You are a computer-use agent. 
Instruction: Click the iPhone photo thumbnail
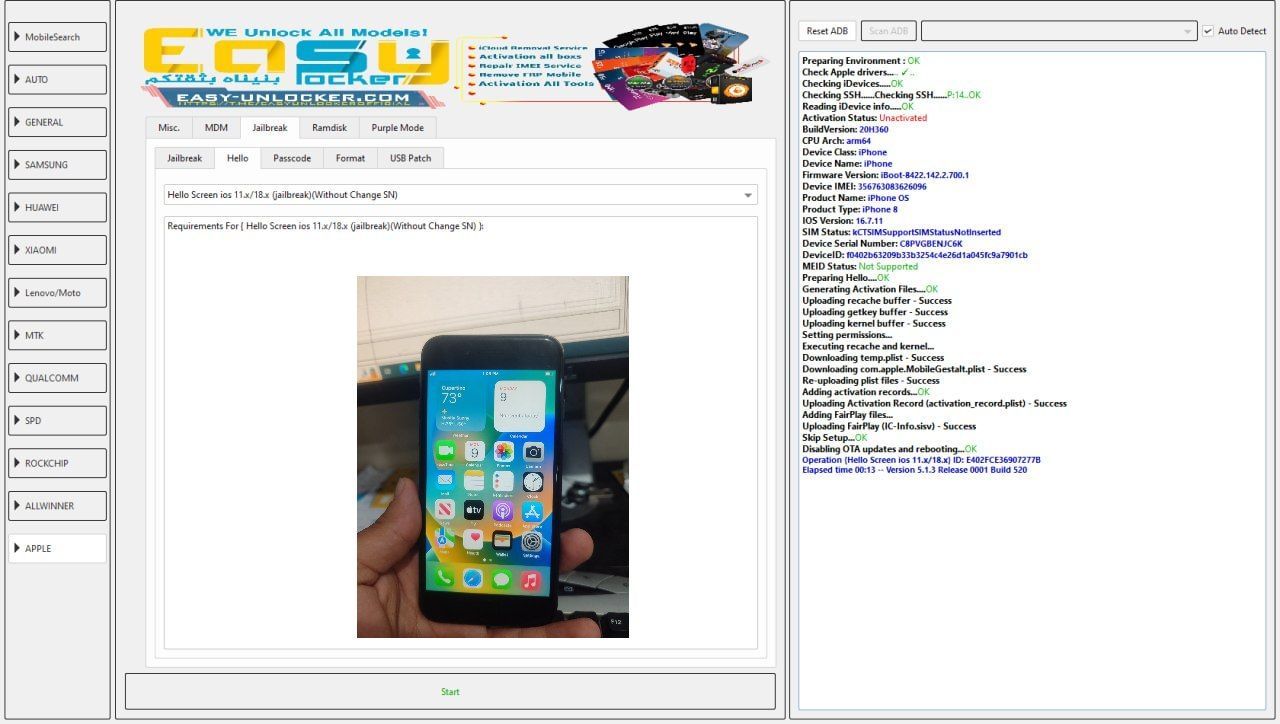493,457
